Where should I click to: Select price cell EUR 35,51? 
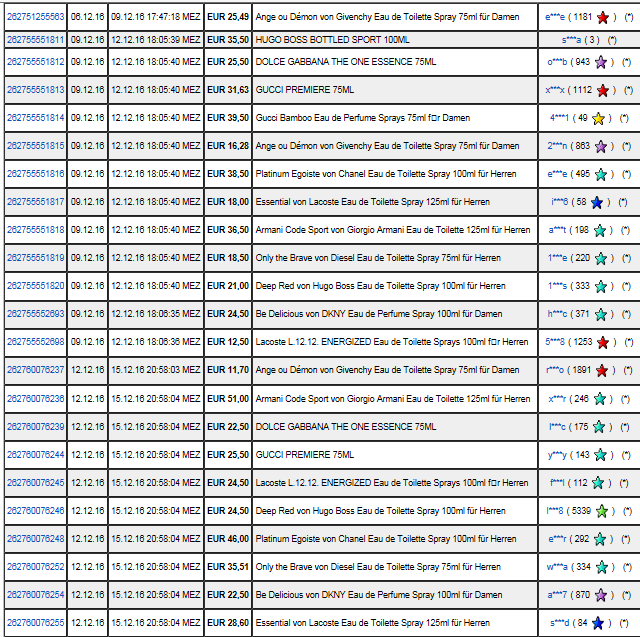pyautogui.click(x=228, y=567)
